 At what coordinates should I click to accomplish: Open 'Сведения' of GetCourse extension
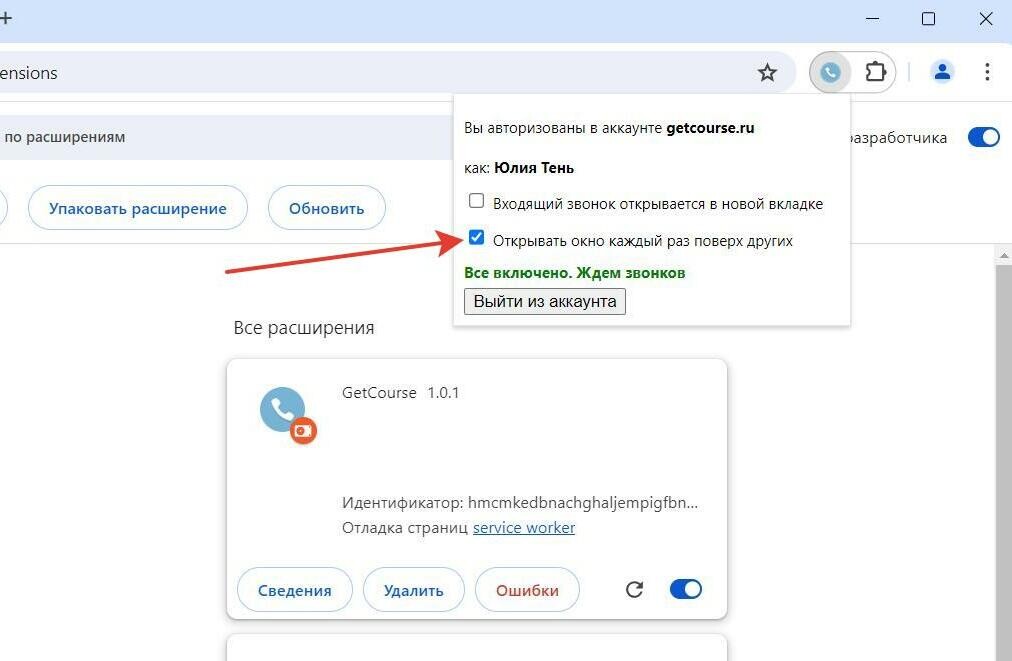pyautogui.click(x=295, y=589)
